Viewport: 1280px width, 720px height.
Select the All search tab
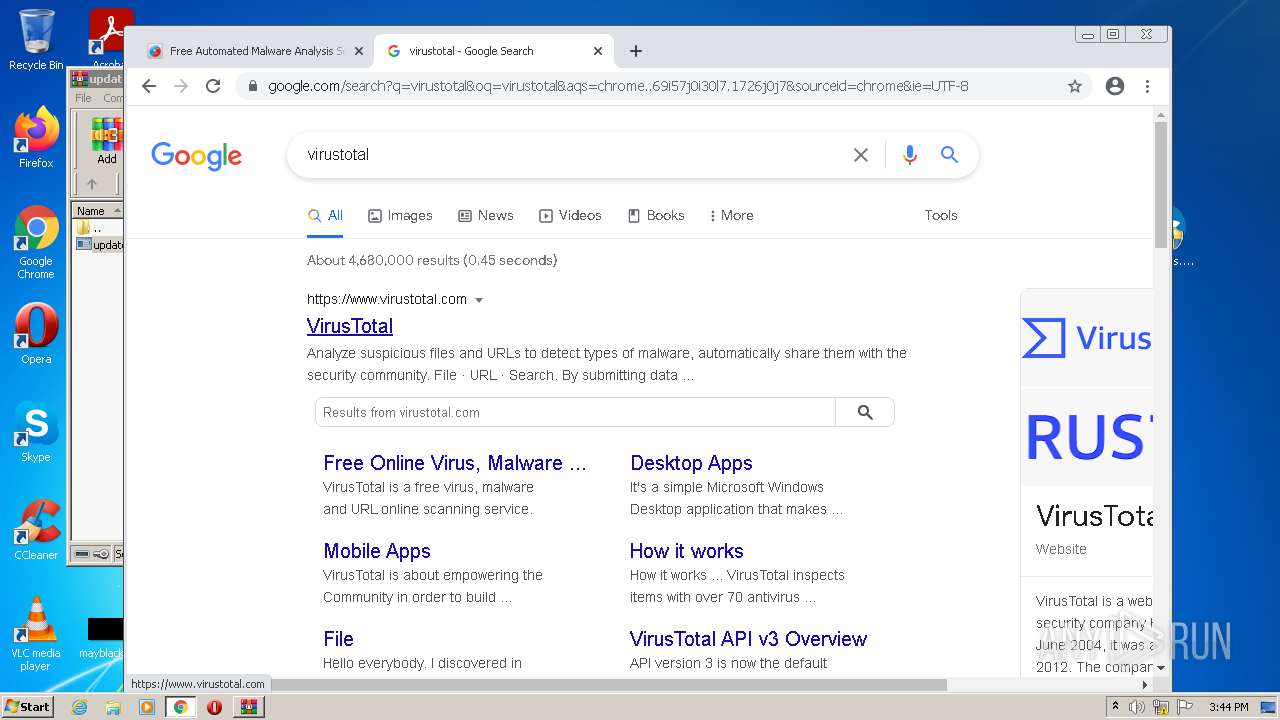[325, 216]
